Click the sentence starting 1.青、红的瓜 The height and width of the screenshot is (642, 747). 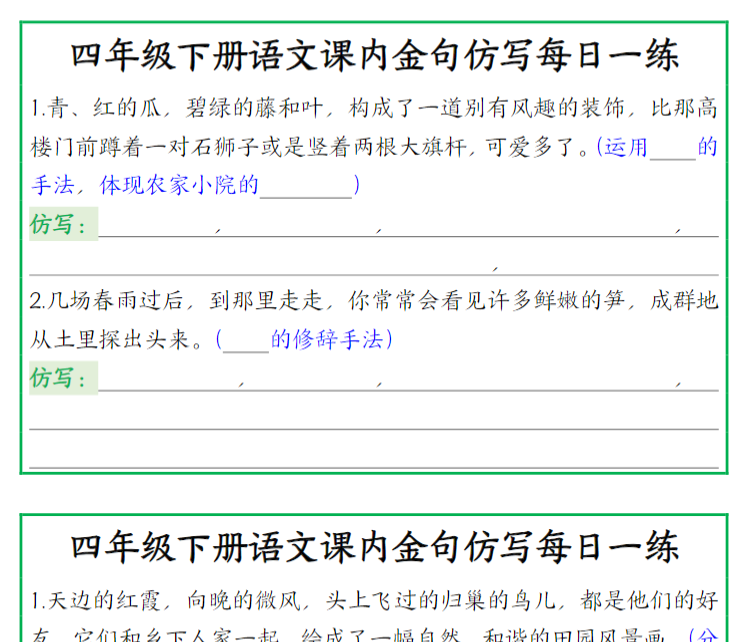point(374,108)
